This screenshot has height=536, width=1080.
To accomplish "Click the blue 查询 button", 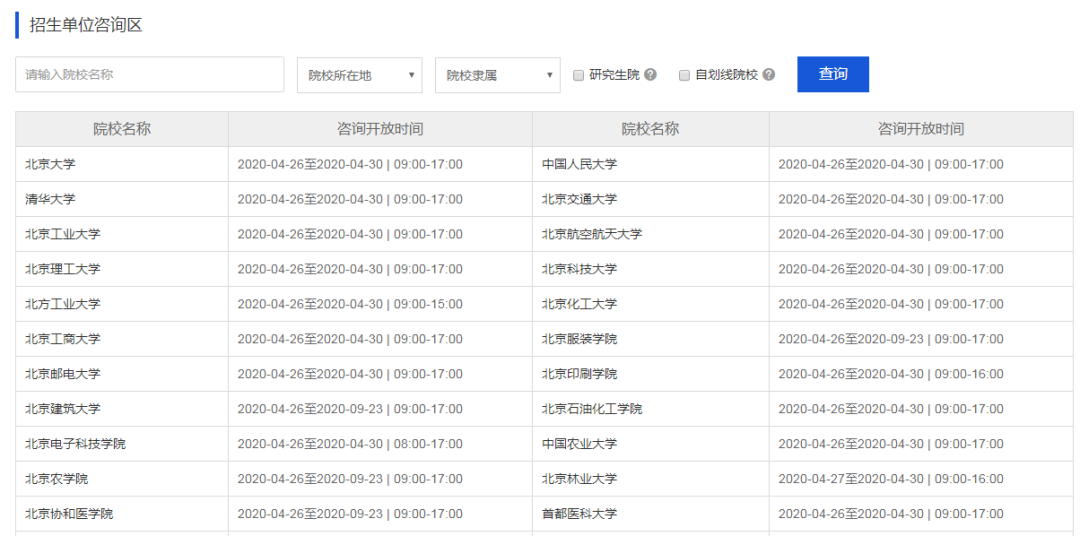I will click(x=833, y=74).
